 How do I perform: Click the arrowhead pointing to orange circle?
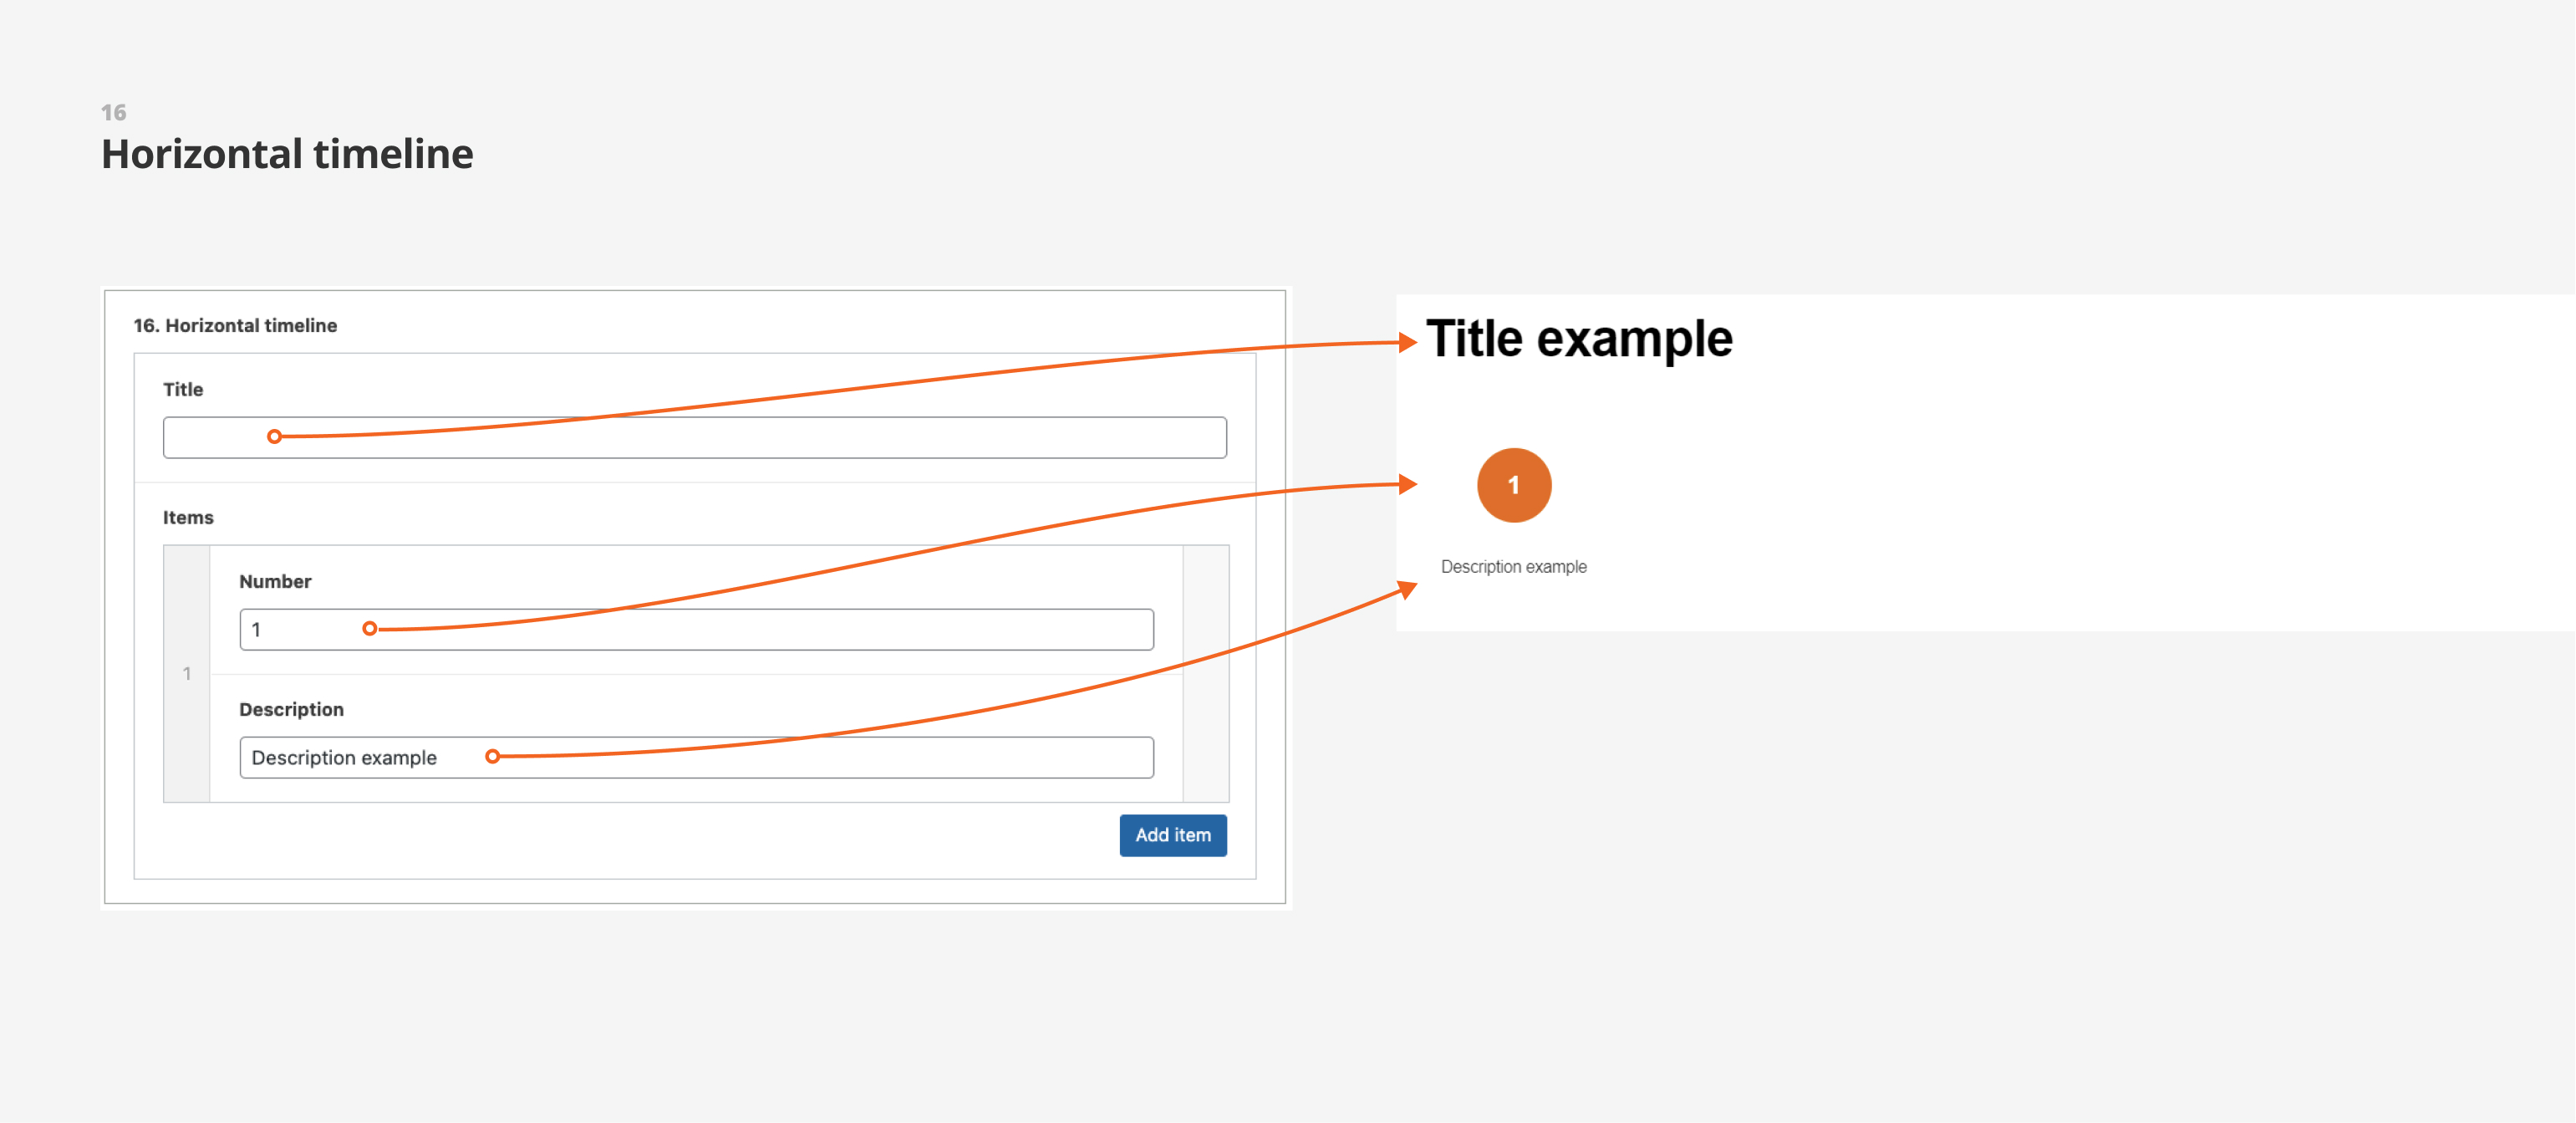point(1408,484)
